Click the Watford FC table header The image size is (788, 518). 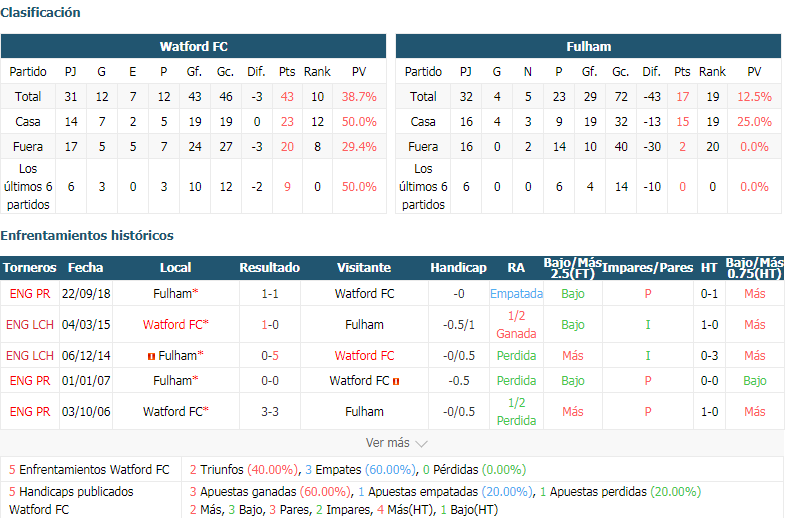pyautogui.click(x=193, y=46)
